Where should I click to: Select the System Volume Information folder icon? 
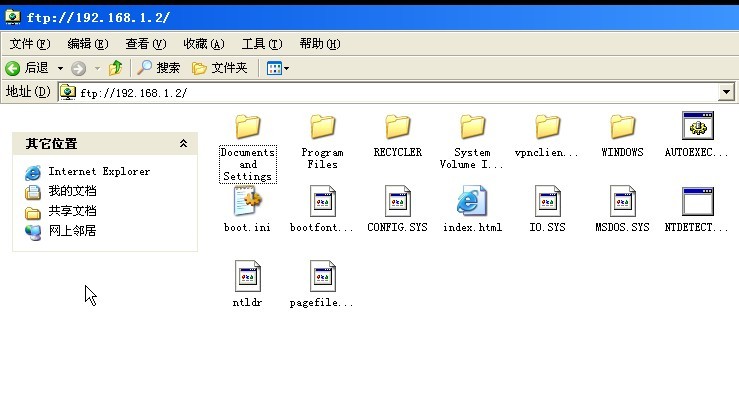click(x=473, y=126)
